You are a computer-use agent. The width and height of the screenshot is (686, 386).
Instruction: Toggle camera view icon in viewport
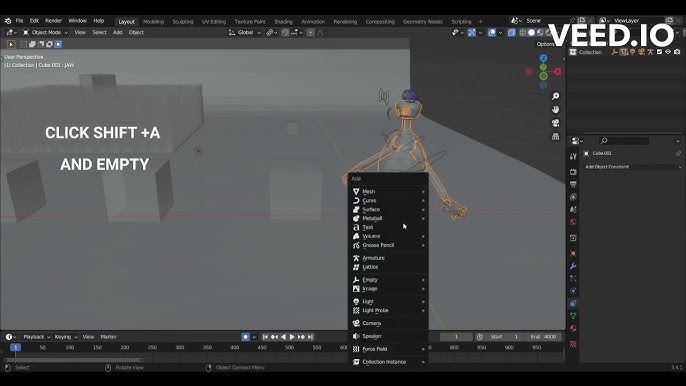click(556, 123)
